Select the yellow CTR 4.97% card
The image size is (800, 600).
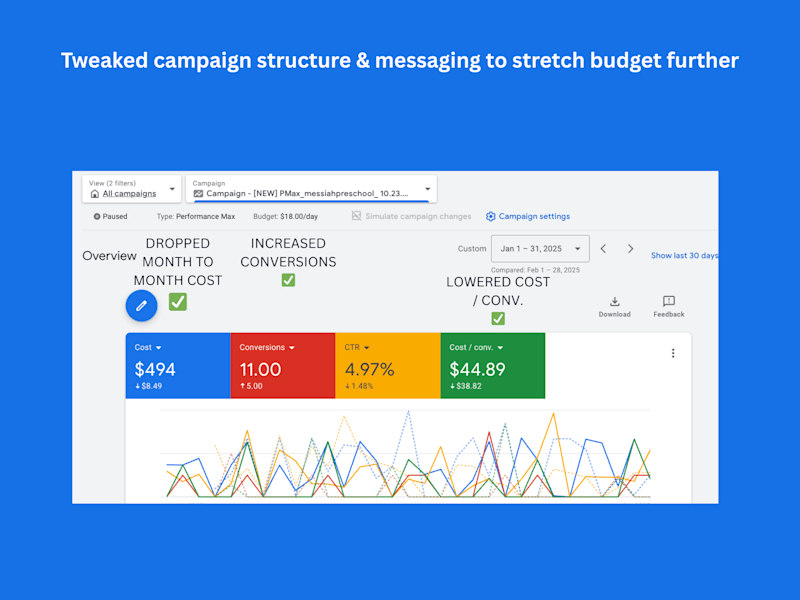pyautogui.click(x=388, y=366)
